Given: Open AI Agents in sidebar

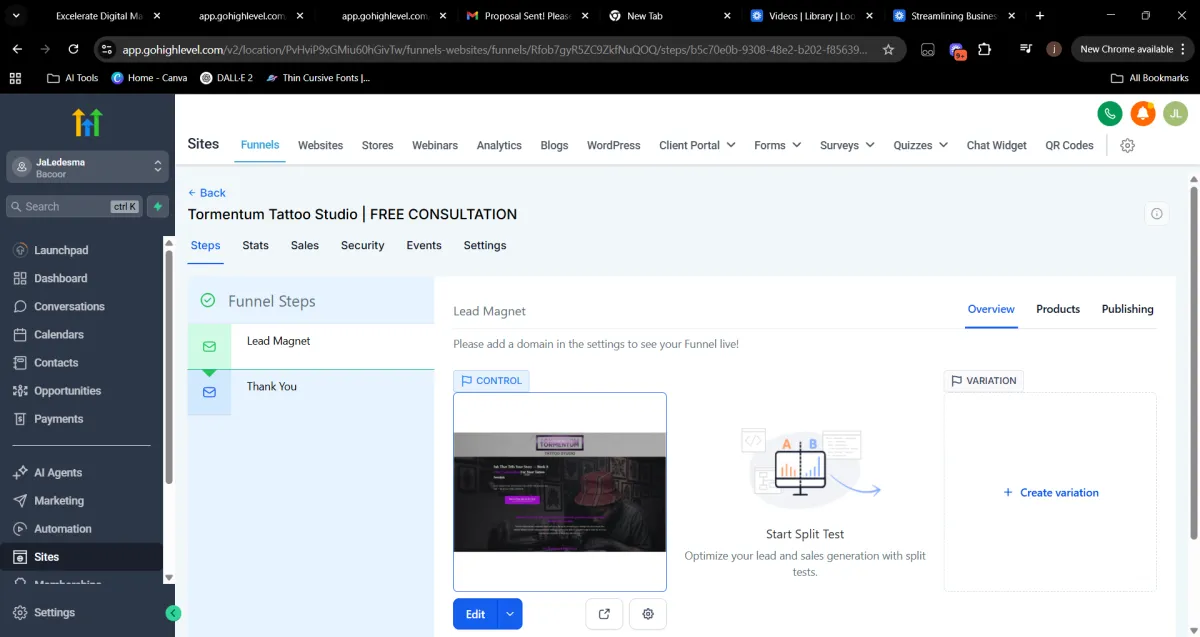Looking at the screenshot, I should pos(58,472).
